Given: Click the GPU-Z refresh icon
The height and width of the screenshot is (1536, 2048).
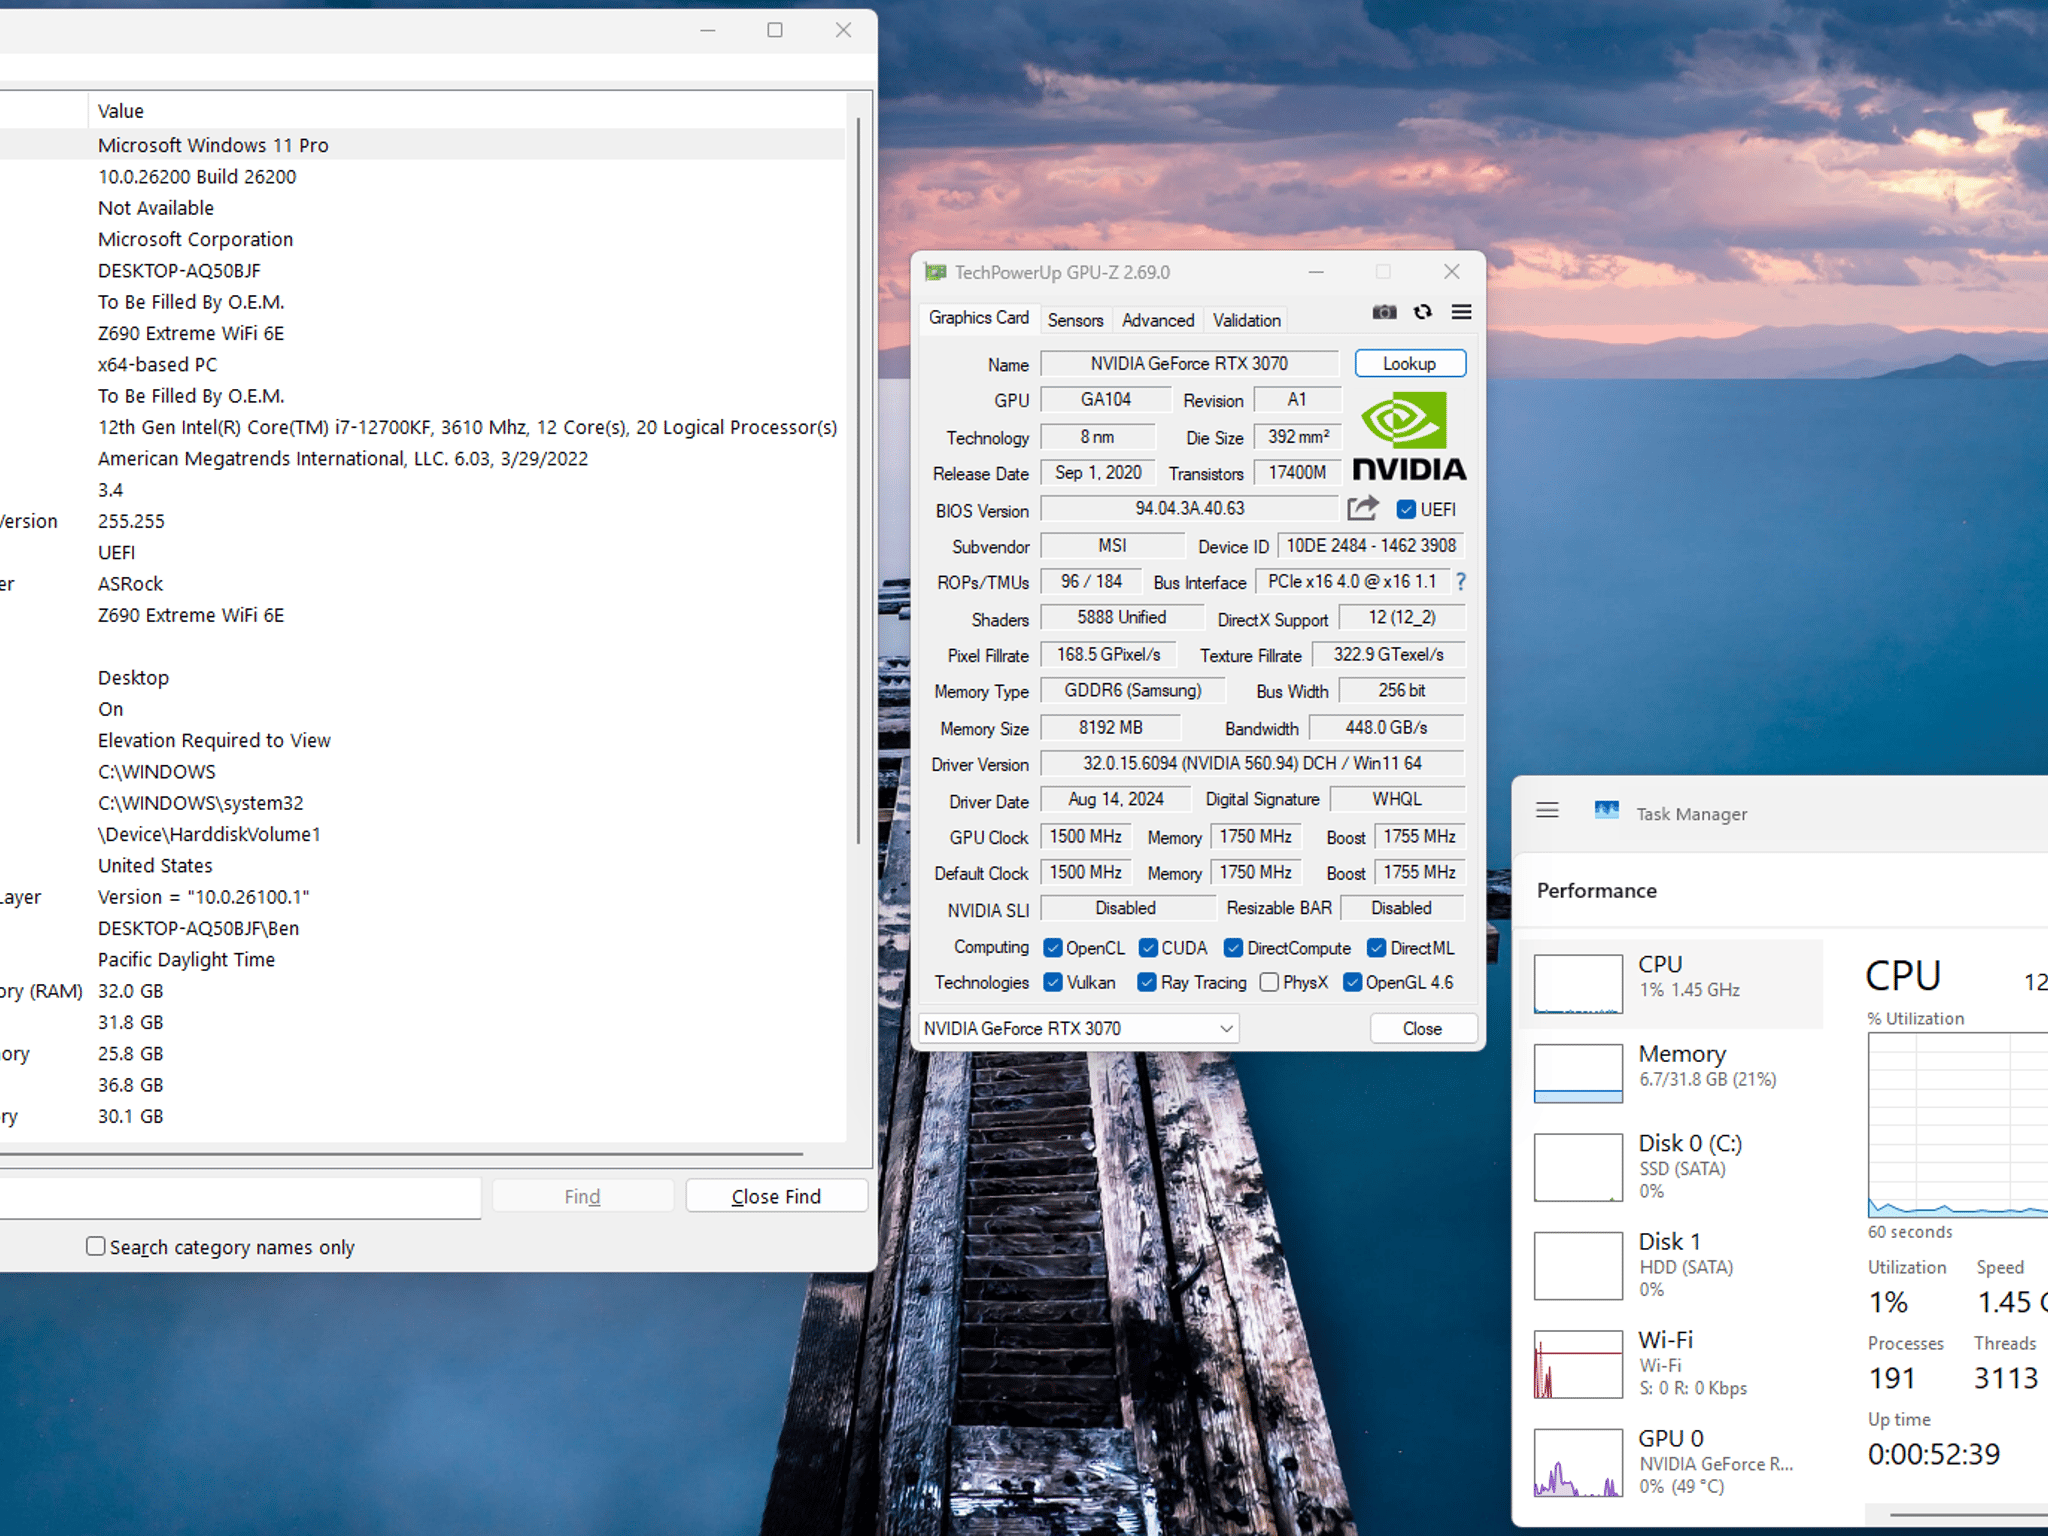Looking at the screenshot, I should point(1423,312).
